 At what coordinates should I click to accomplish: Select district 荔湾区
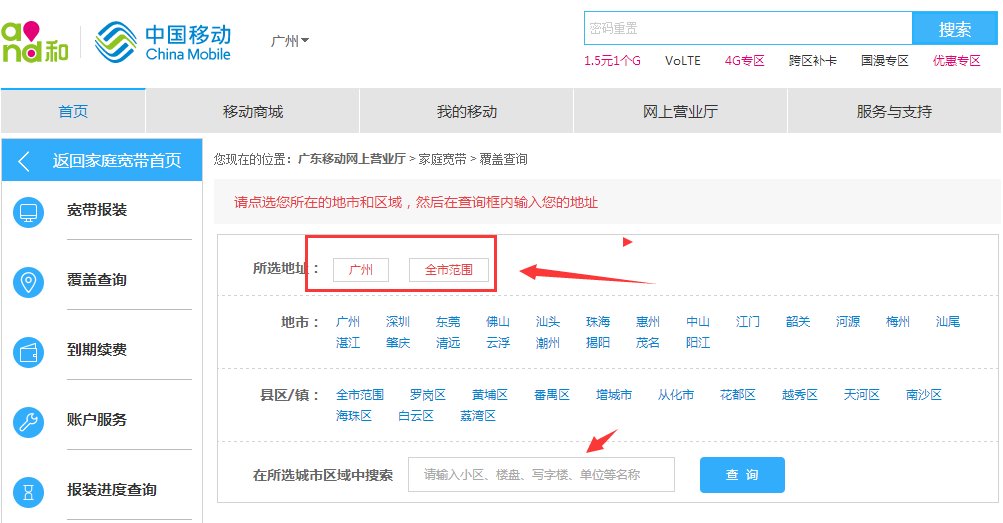tap(478, 416)
